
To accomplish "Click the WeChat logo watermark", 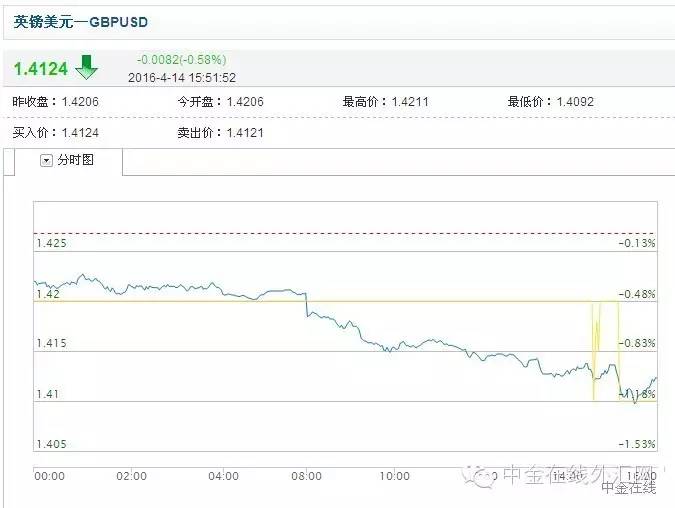I will click(485, 475).
